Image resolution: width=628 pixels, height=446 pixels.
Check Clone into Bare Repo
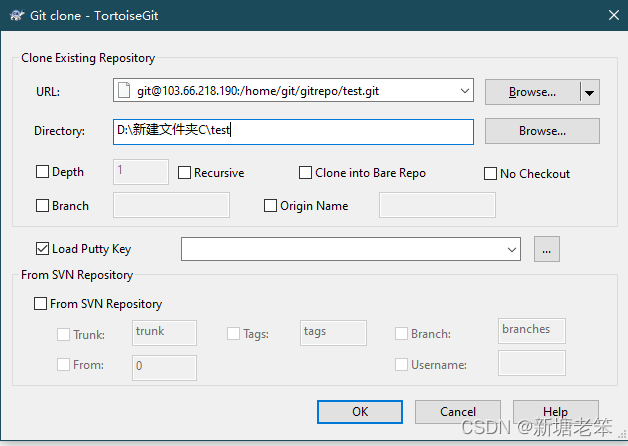tap(305, 173)
